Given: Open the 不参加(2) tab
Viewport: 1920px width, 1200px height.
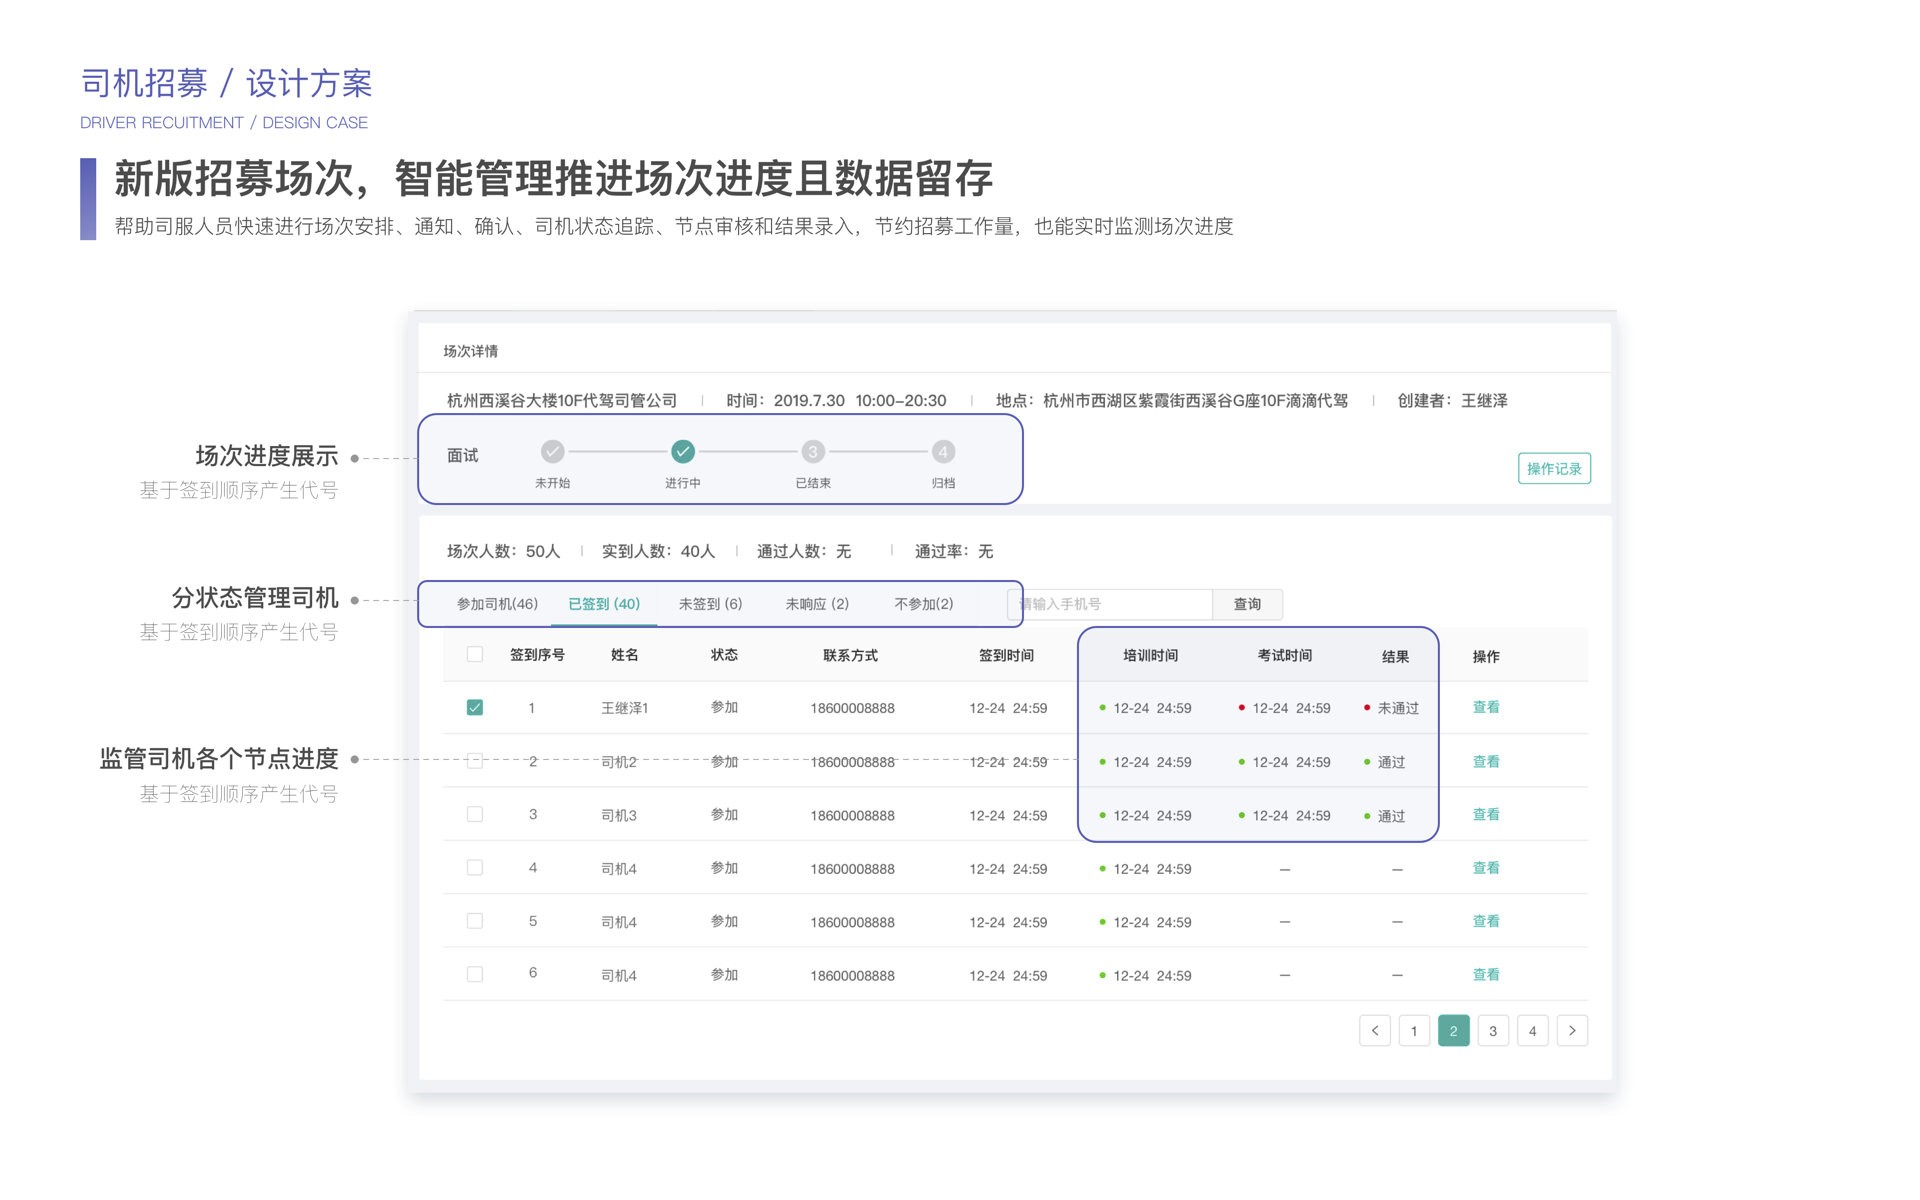Looking at the screenshot, I should coord(923,604).
